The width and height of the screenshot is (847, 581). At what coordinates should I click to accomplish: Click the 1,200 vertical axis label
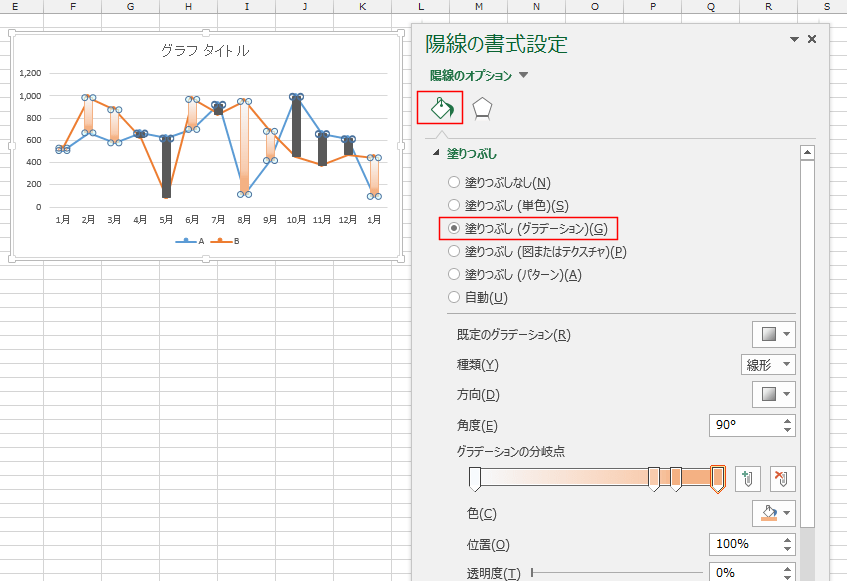tap(30, 73)
